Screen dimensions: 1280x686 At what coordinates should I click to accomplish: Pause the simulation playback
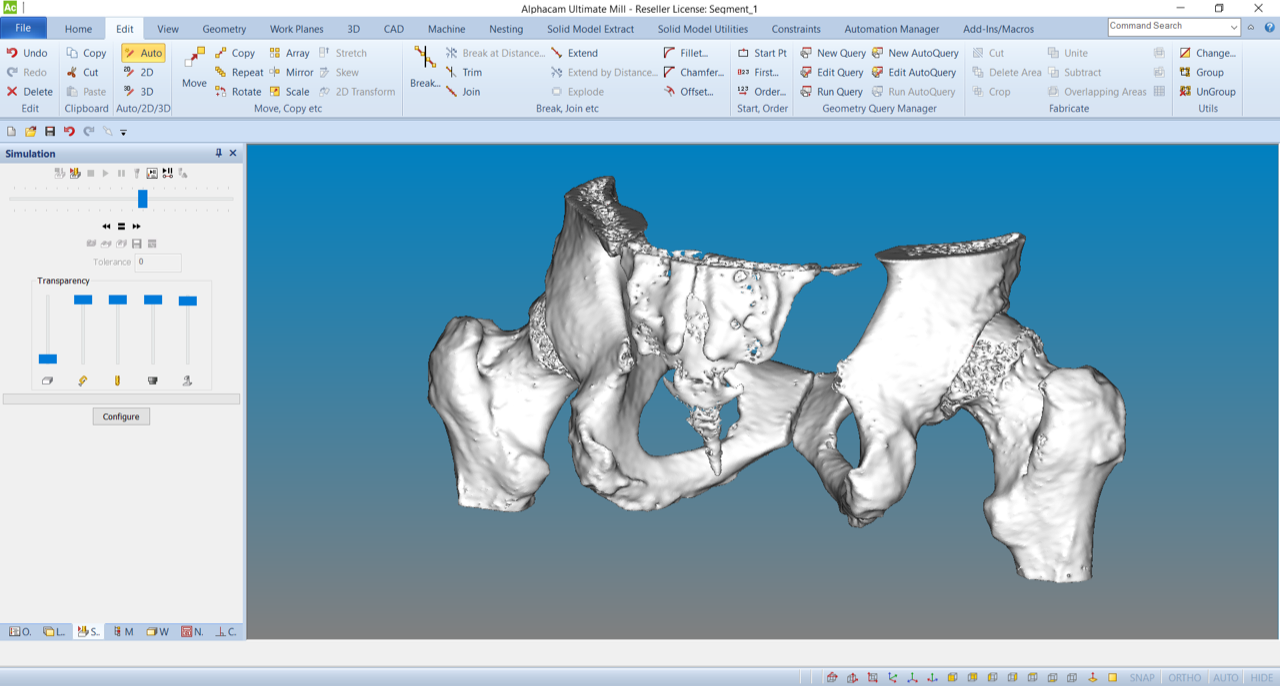[120, 172]
